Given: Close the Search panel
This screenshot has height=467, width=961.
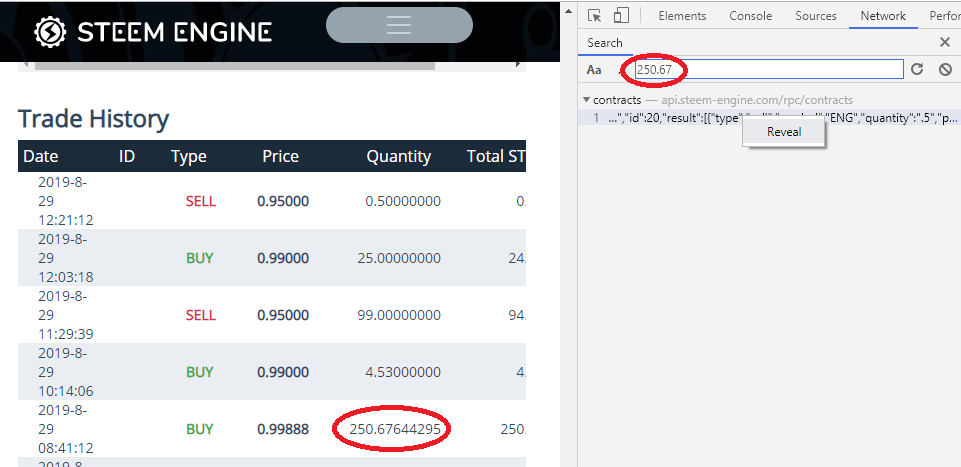Looking at the screenshot, I should pyautogui.click(x=944, y=42).
